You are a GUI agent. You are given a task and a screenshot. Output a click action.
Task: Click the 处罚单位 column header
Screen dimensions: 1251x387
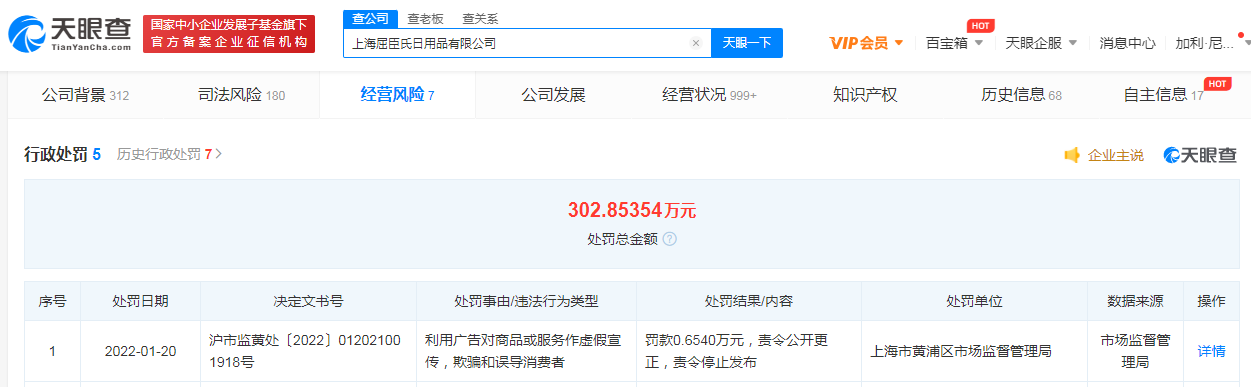point(975,301)
